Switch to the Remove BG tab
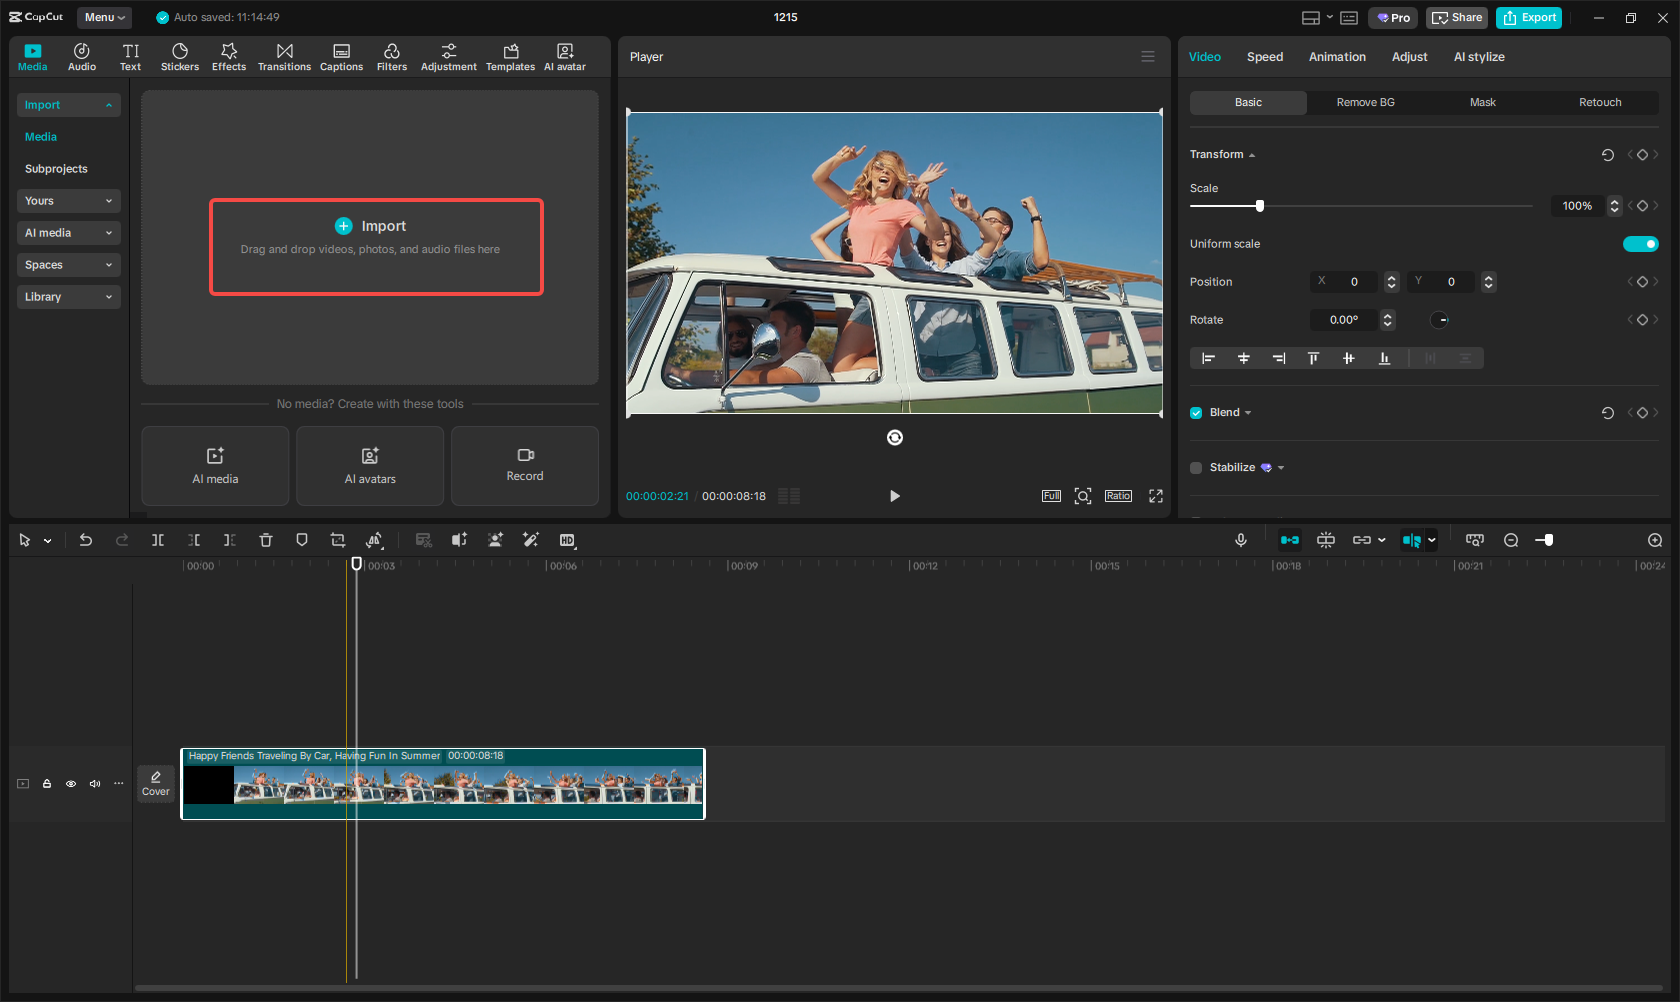This screenshot has width=1680, height=1002. click(1365, 102)
